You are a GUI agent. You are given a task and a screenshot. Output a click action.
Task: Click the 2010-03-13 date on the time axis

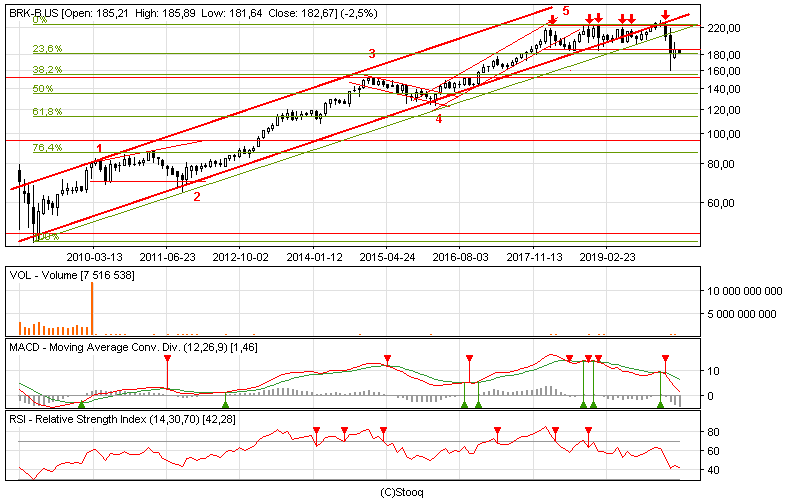(x=94, y=257)
